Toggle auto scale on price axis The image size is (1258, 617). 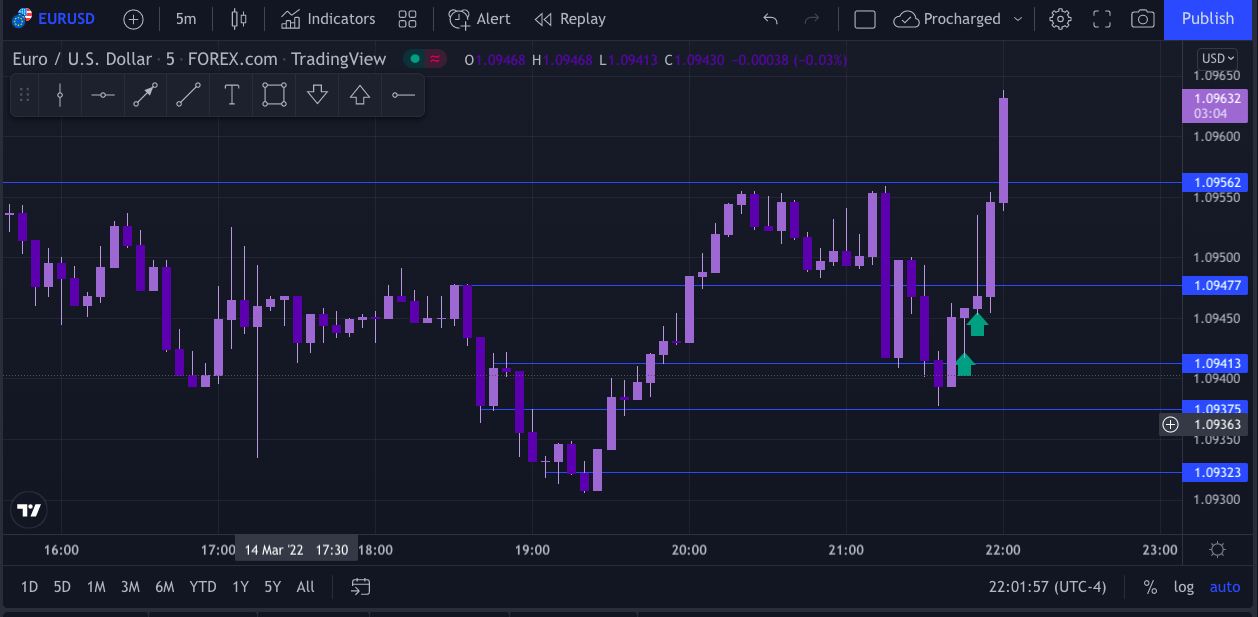1225,587
